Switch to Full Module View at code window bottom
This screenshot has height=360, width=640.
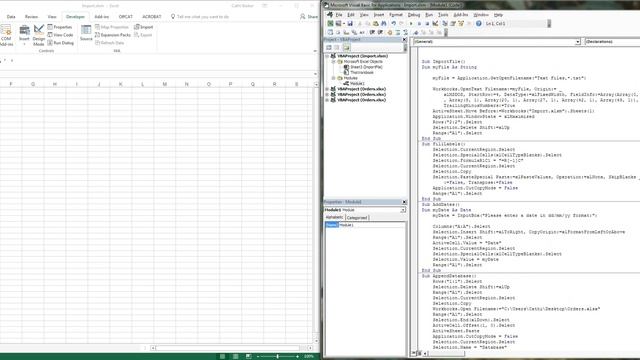[x=419, y=353]
